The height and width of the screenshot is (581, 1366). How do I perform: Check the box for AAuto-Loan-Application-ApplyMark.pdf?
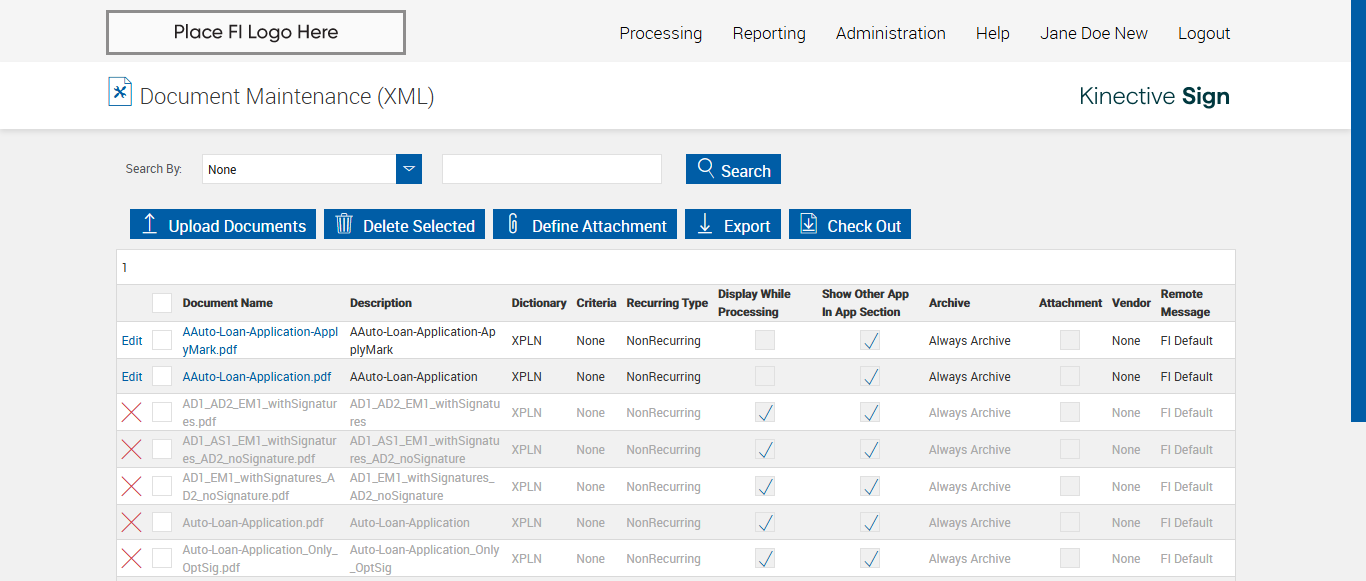pyautogui.click(x=162, y=341)
